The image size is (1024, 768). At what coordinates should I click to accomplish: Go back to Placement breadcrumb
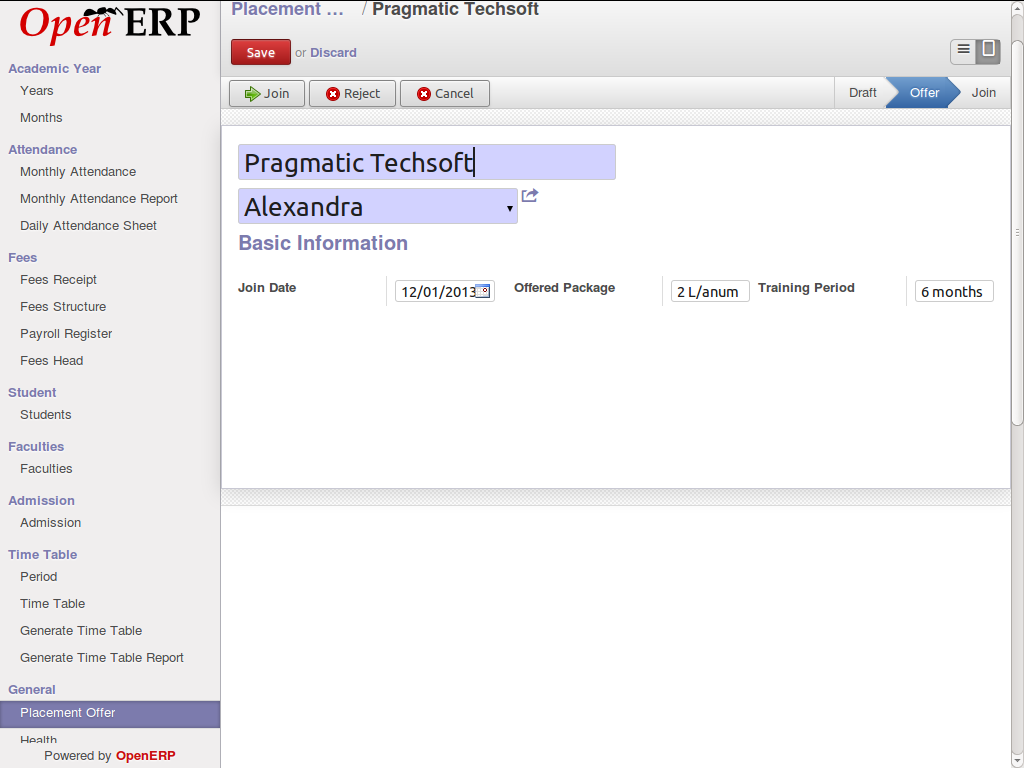(287, 9)
